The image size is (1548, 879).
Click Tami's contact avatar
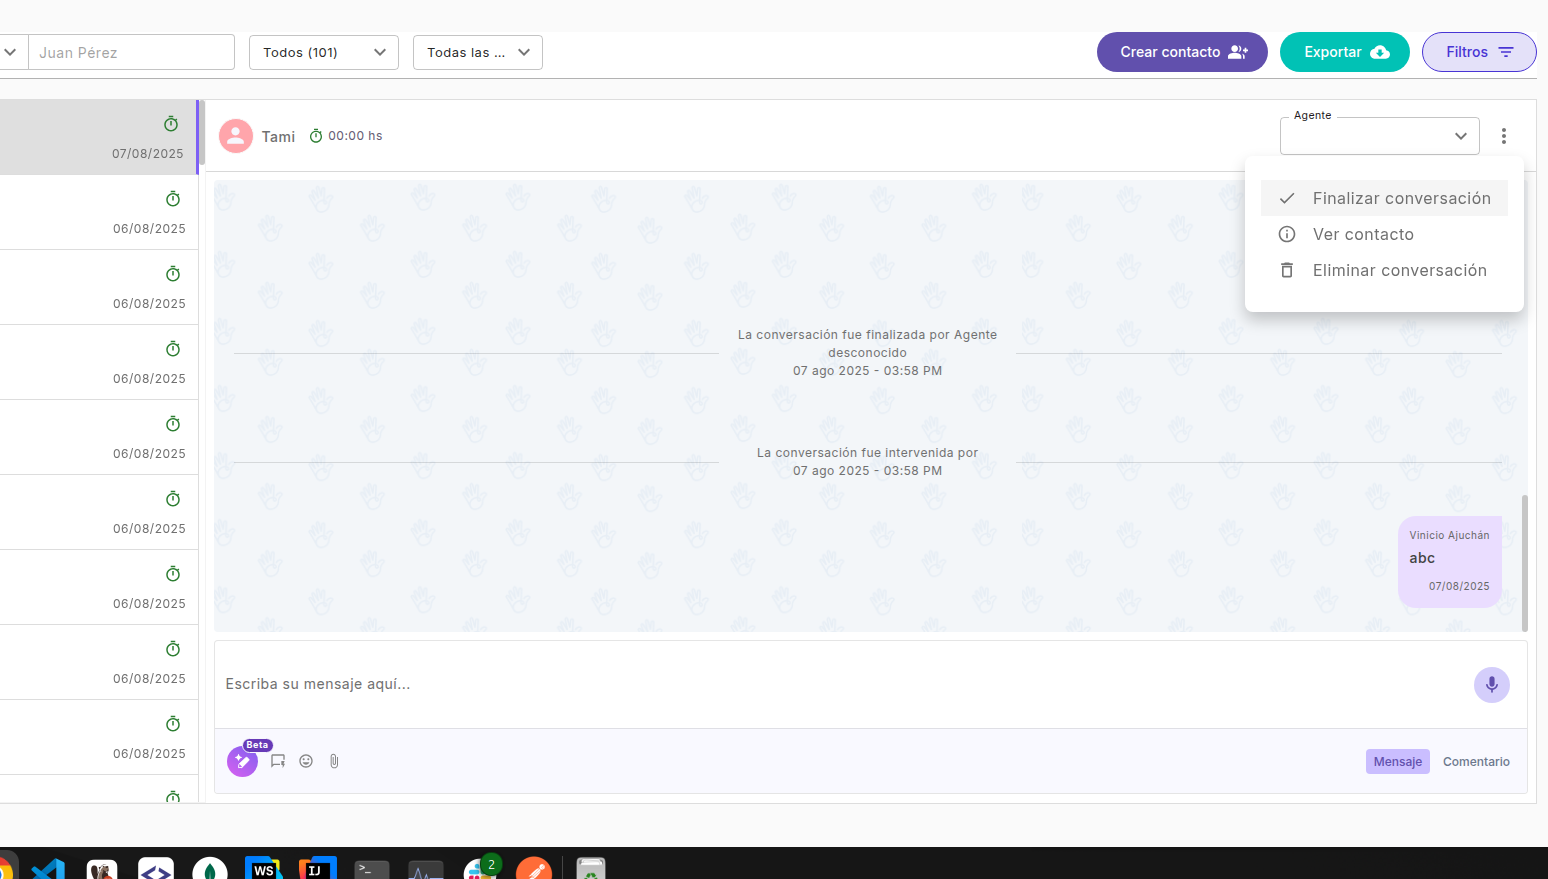pos(236,136)
